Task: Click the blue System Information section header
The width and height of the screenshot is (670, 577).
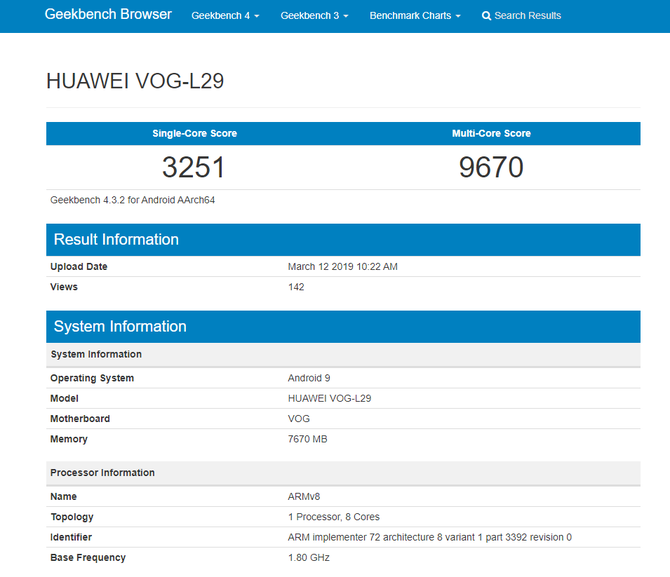Action: (343, 327)
